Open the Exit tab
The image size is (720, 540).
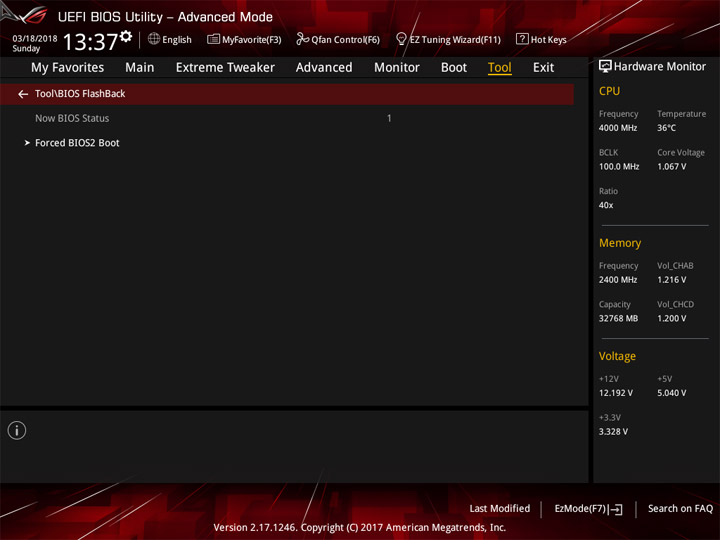(543, 68)
